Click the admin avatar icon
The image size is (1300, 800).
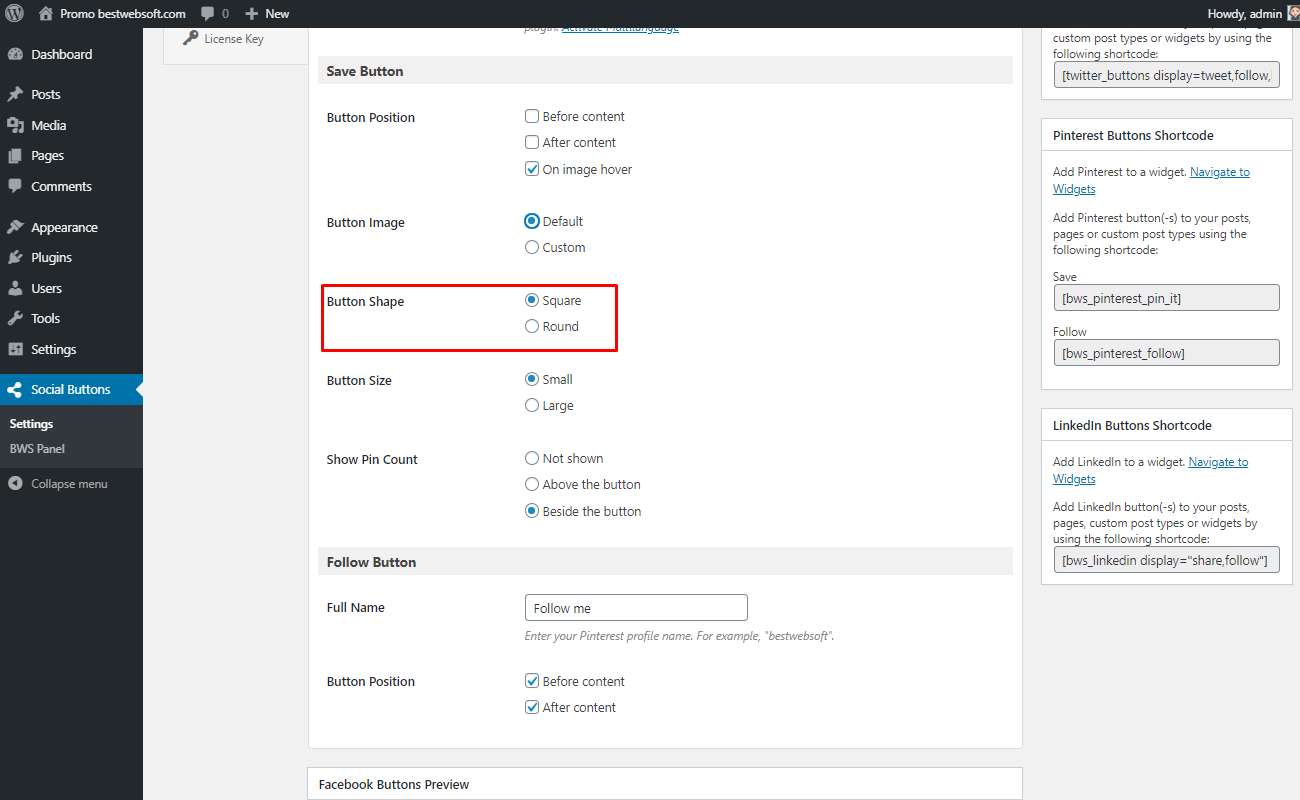pyautogui.click(x=1292, y=14)
